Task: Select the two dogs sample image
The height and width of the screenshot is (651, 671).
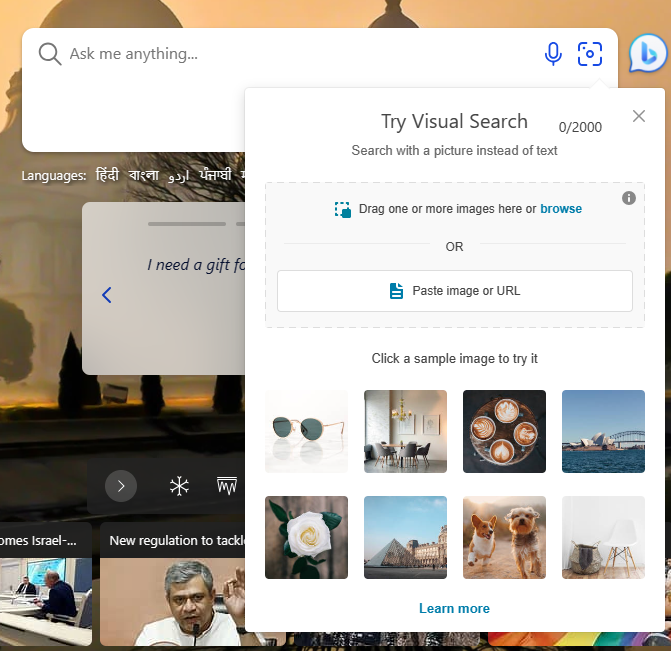Action: coord(504,537)
